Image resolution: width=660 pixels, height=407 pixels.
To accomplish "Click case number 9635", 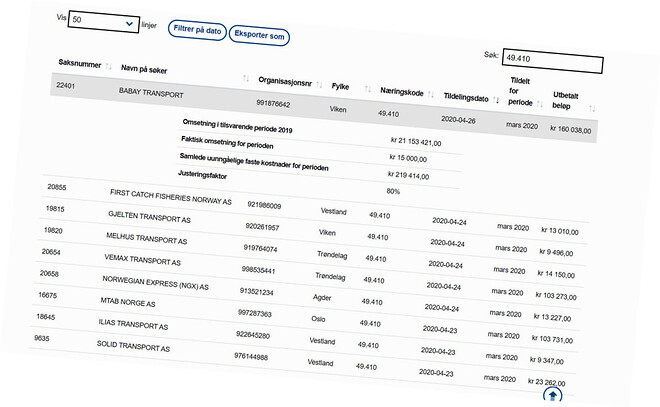I will (x=42, y=338).
